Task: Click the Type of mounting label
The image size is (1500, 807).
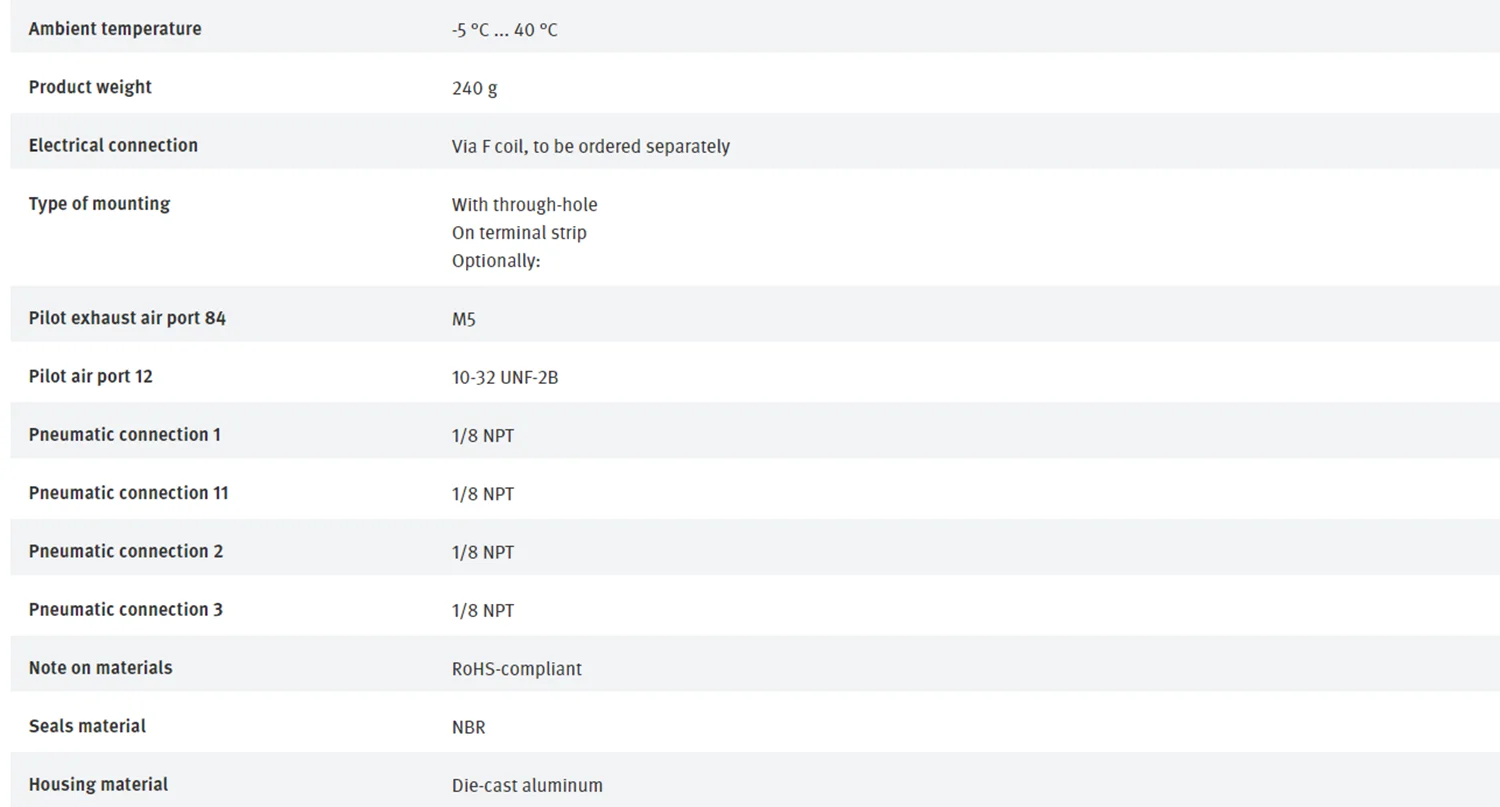Action: point(99,204)
